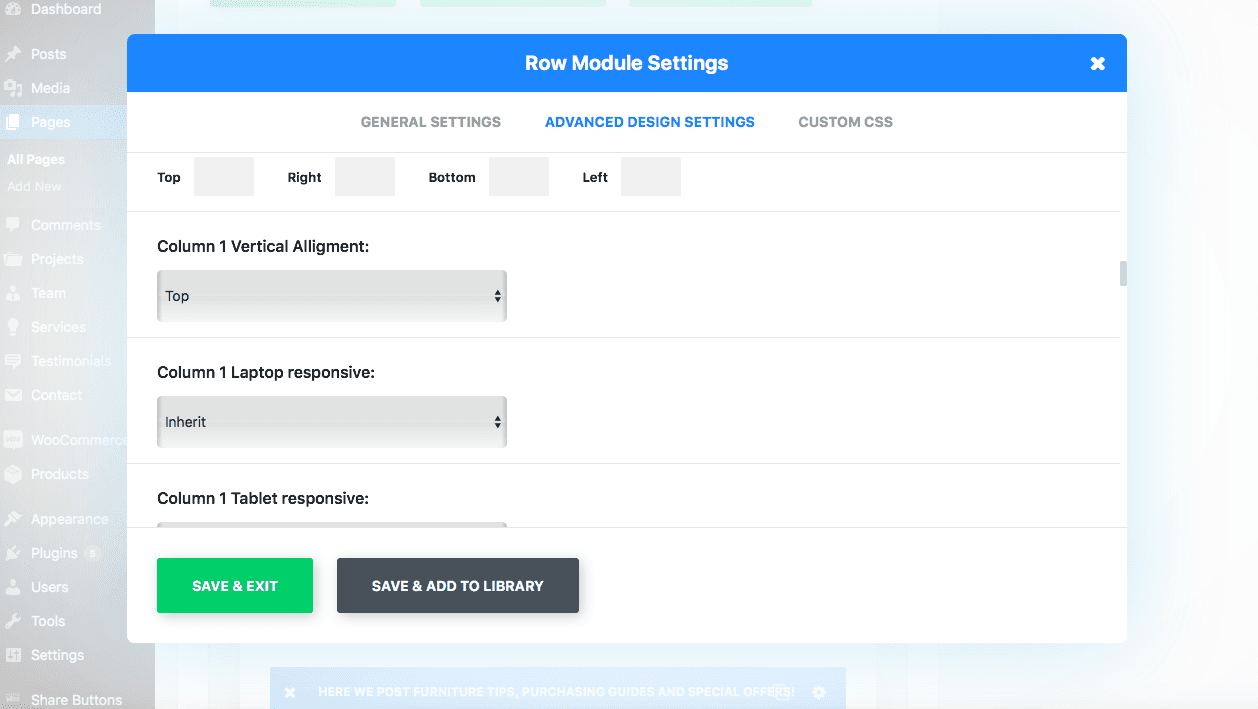Image resolution: width=1258 pixels, height=709 pixels.
Task: Switch to the General Settings tab
Action: [430, 122]
